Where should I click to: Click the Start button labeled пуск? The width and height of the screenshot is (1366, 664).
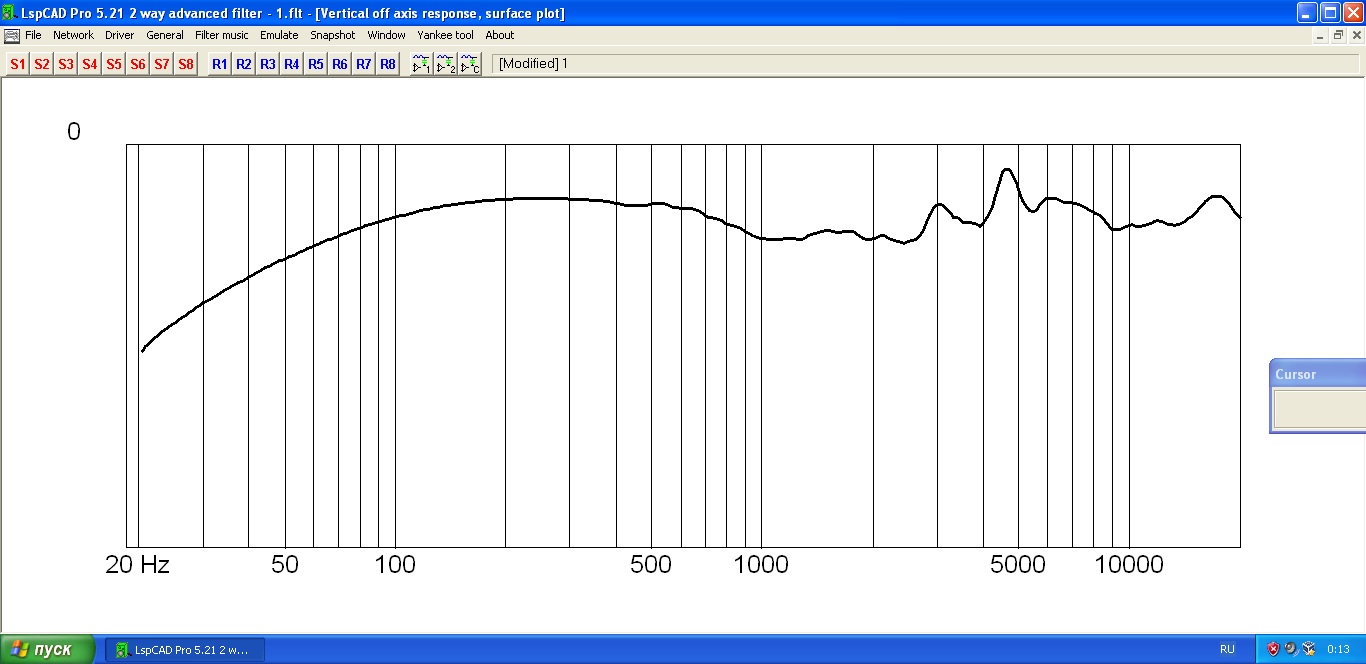point(47,649)
